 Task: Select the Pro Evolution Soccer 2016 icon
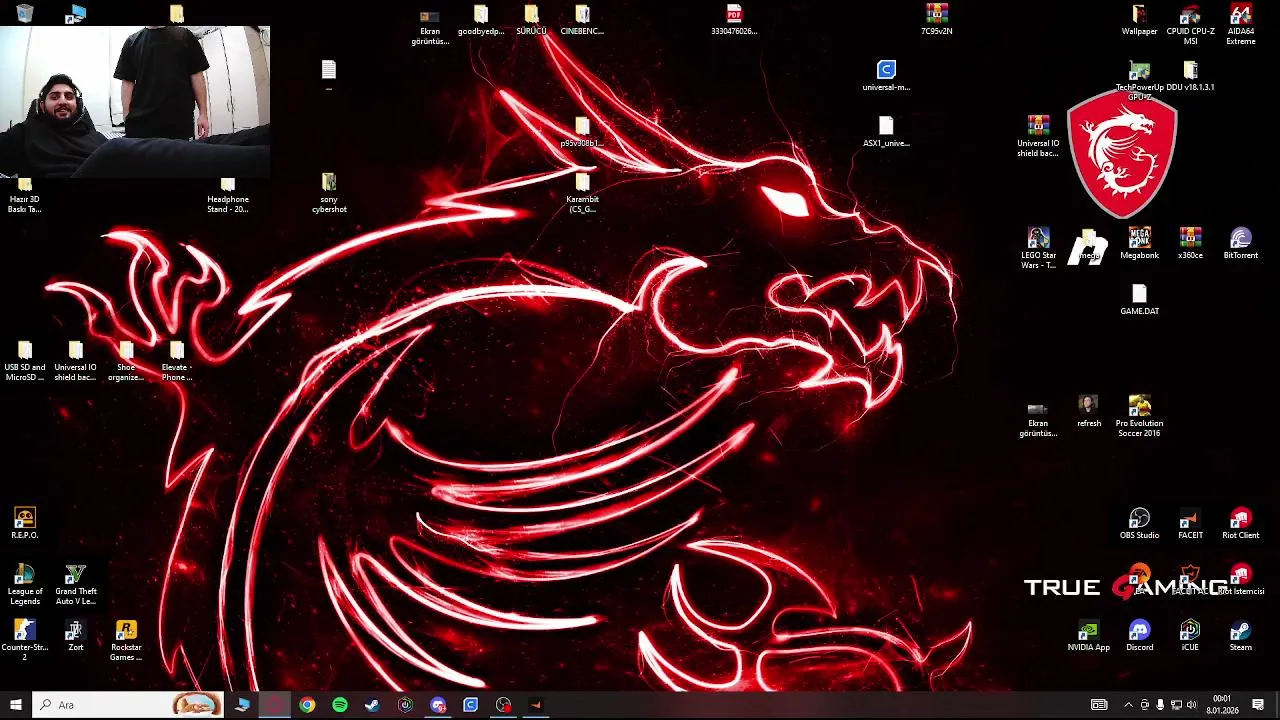(x=1139, y=417)
